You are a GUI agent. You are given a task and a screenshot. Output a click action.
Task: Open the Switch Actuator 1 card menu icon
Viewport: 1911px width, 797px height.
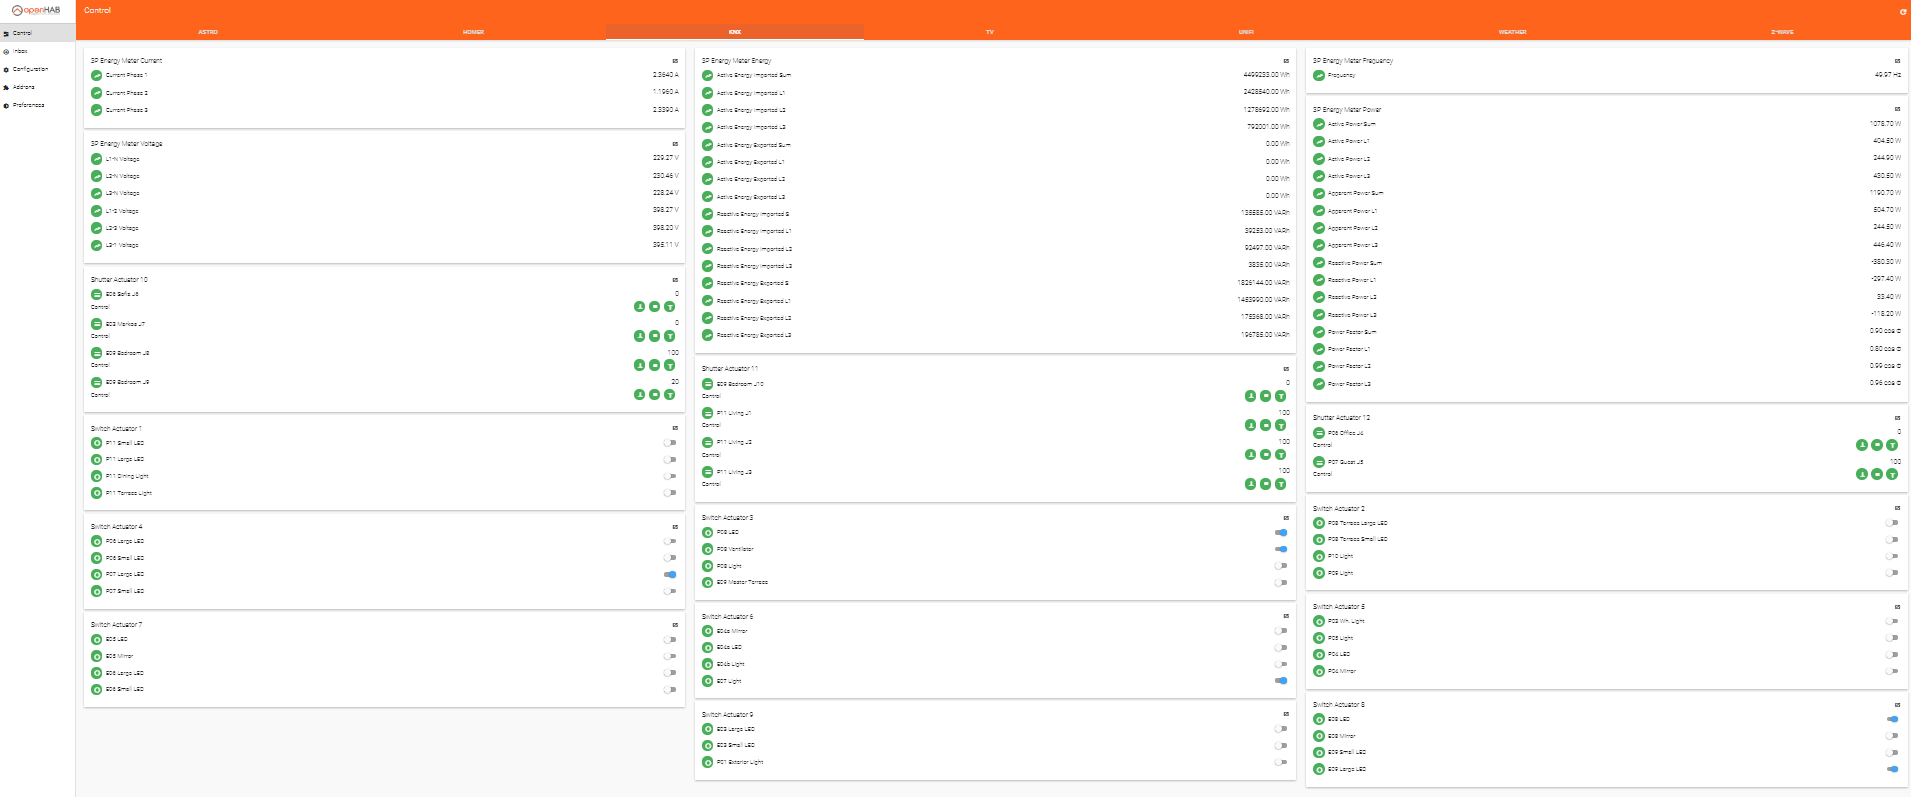(x=675, y=428)
